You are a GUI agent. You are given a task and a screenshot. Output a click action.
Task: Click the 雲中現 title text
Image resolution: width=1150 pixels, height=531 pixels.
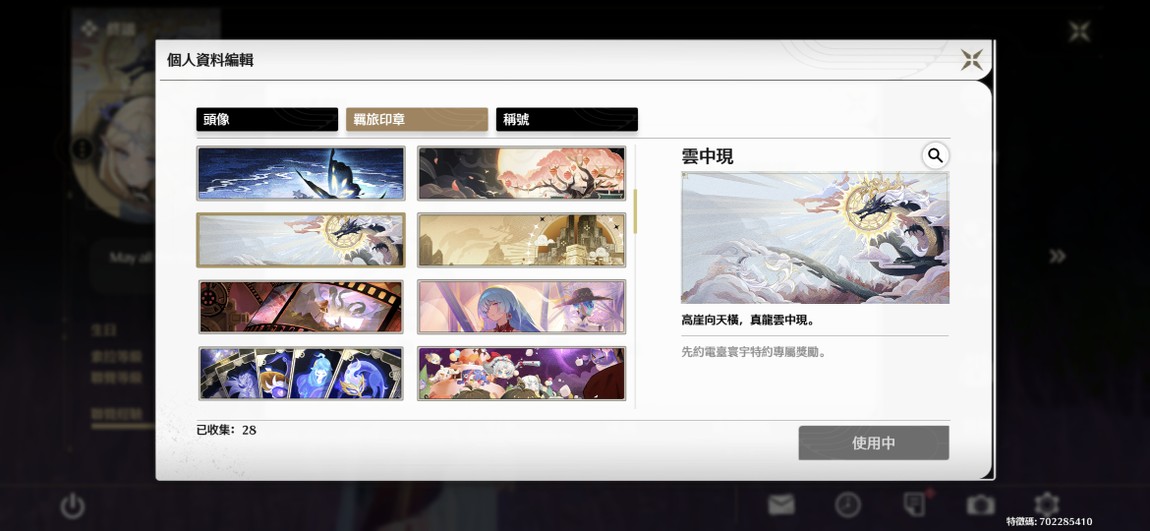707,156
